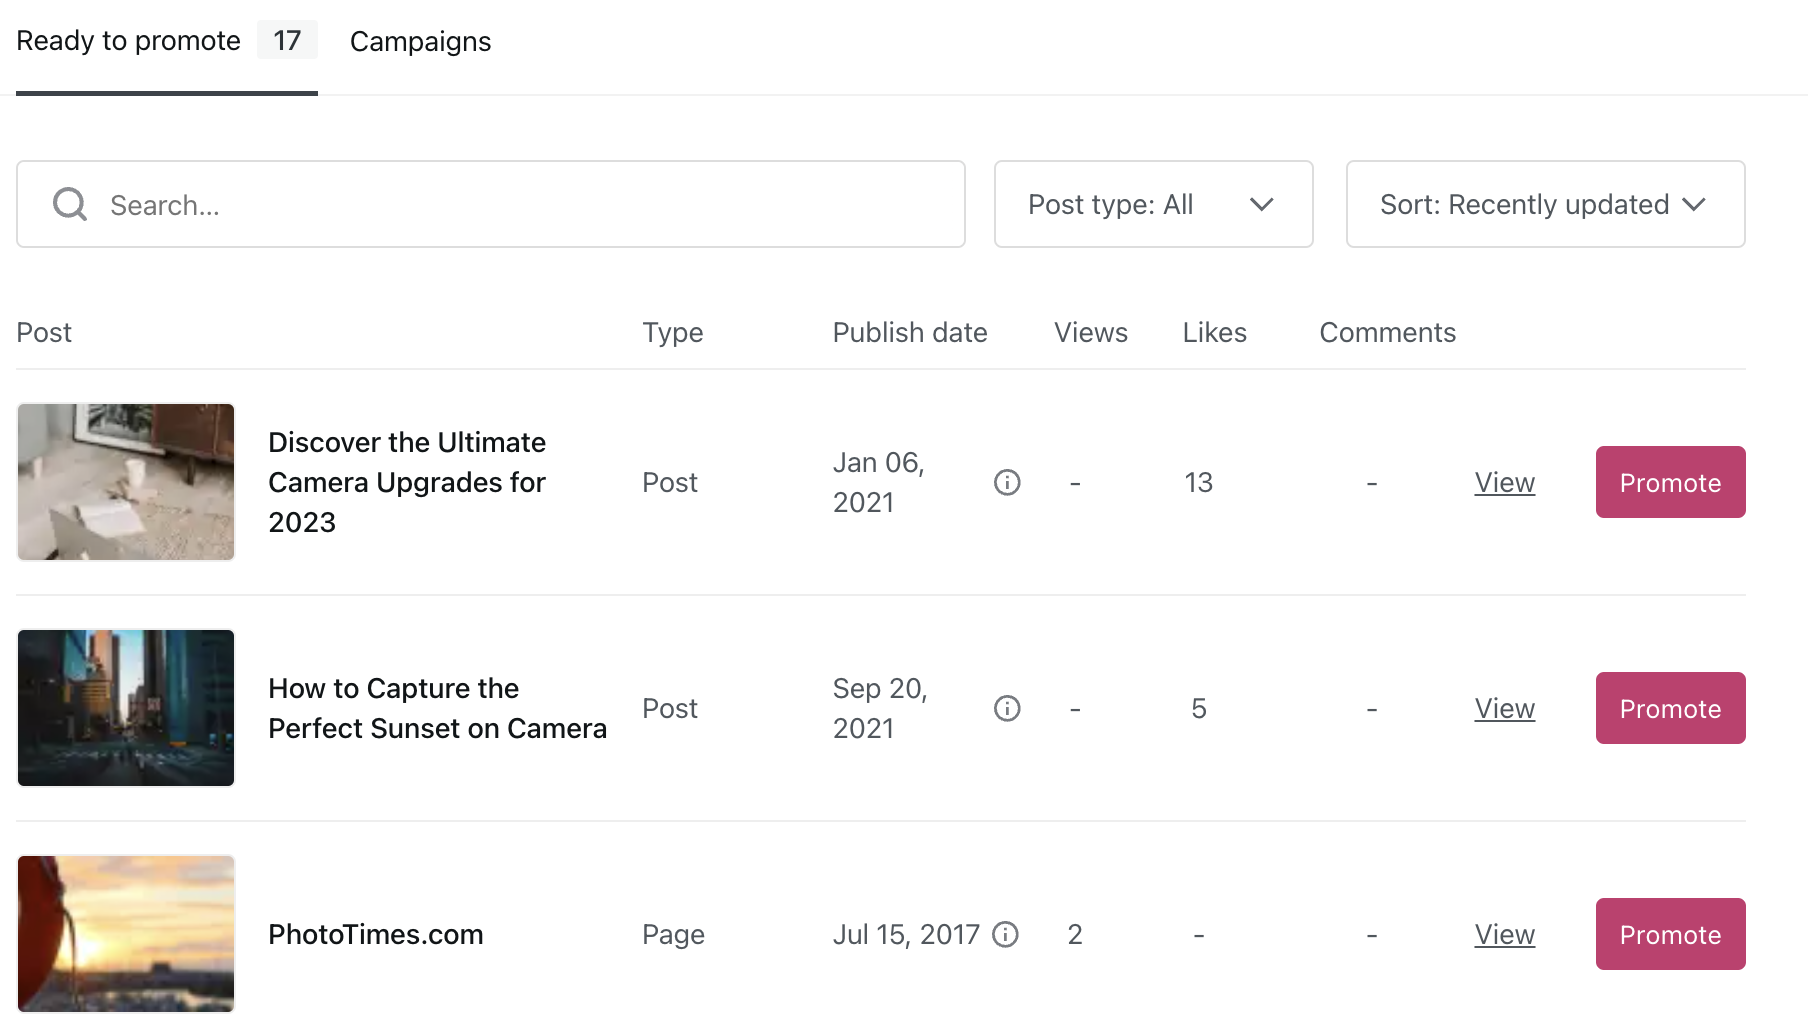The image size is (1808, 1034).
Task: Click the search magnifier icon
Action: (x=70, y=204)
